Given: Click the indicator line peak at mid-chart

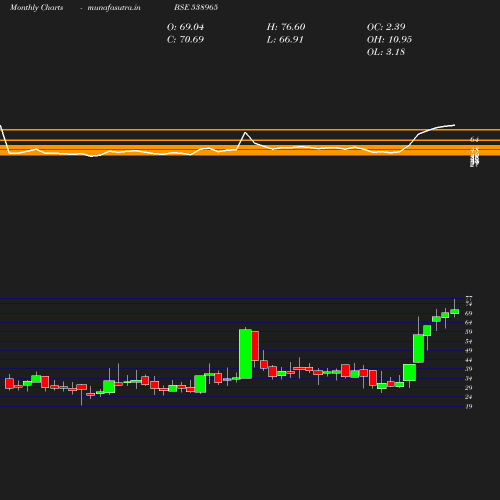Looking at the screenshot, I should point(246,133).
